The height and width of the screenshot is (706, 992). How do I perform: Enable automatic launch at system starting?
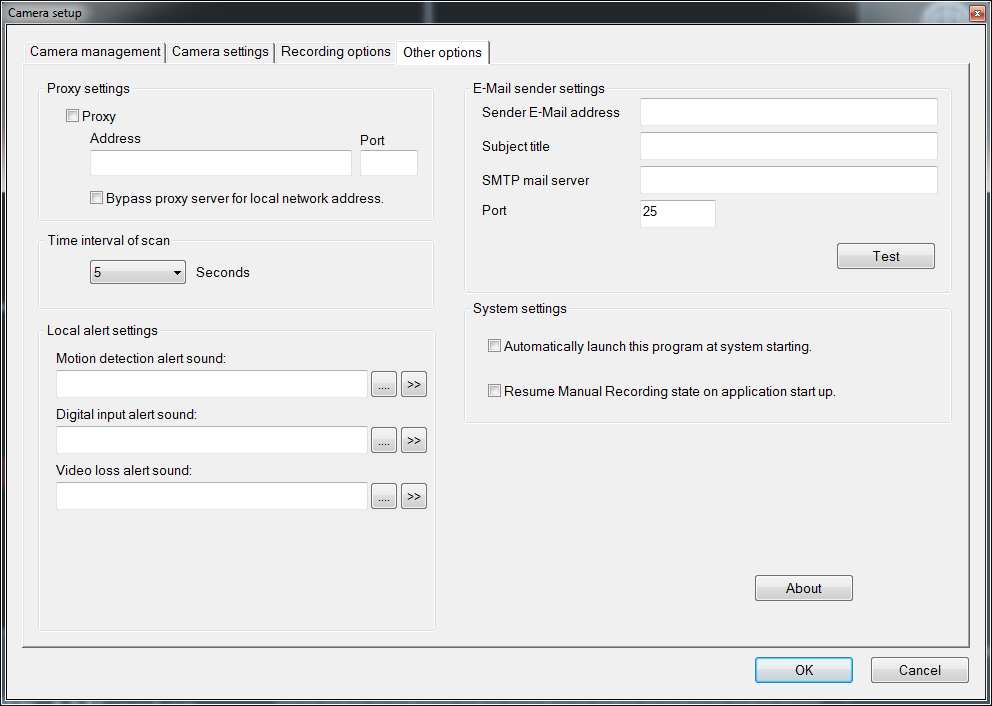(494, 346)
